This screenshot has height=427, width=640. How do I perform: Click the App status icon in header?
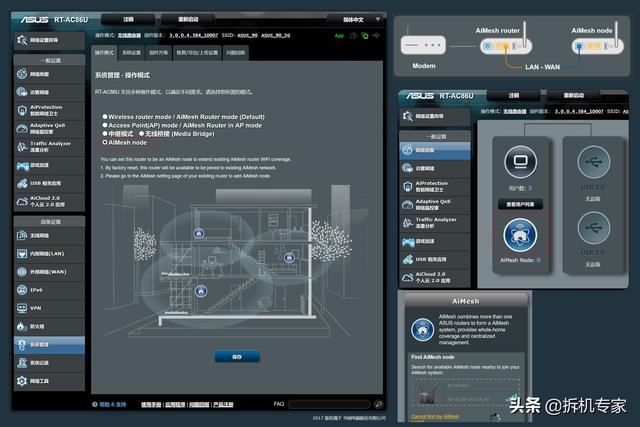(x=339, y=36)
